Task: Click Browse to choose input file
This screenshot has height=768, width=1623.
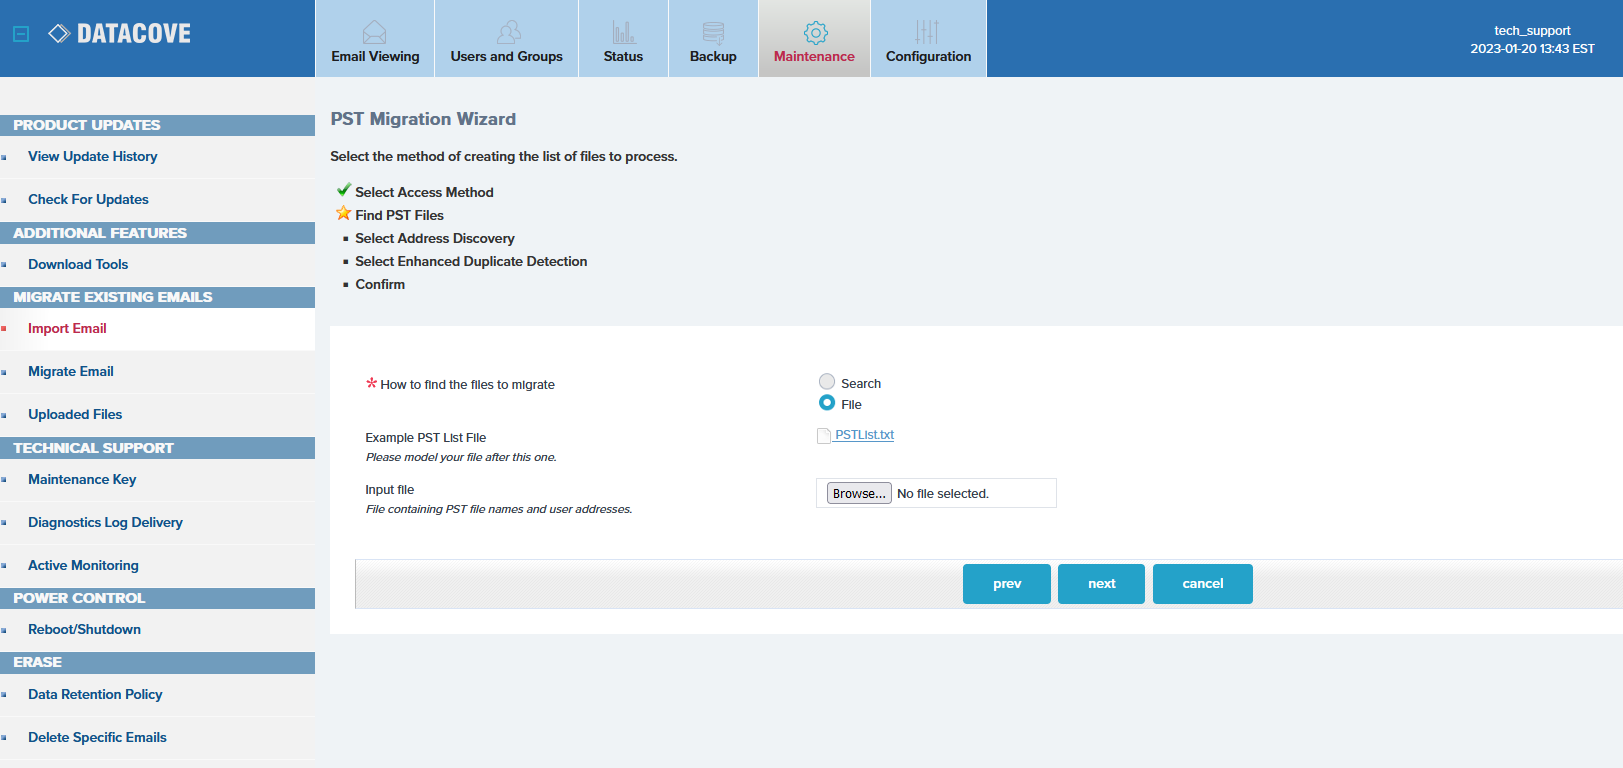Action: pyautogui.click(x=858, y=494)
